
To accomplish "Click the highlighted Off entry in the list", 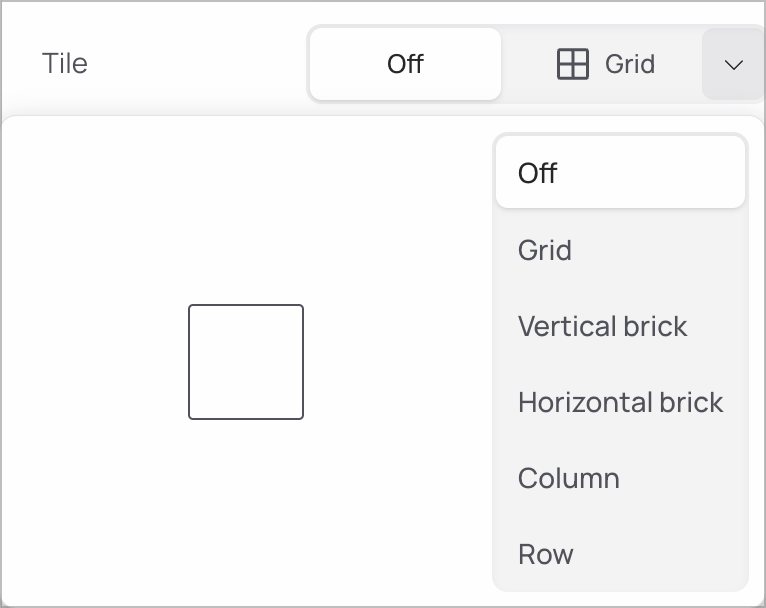I will click(x=620, y=173).
